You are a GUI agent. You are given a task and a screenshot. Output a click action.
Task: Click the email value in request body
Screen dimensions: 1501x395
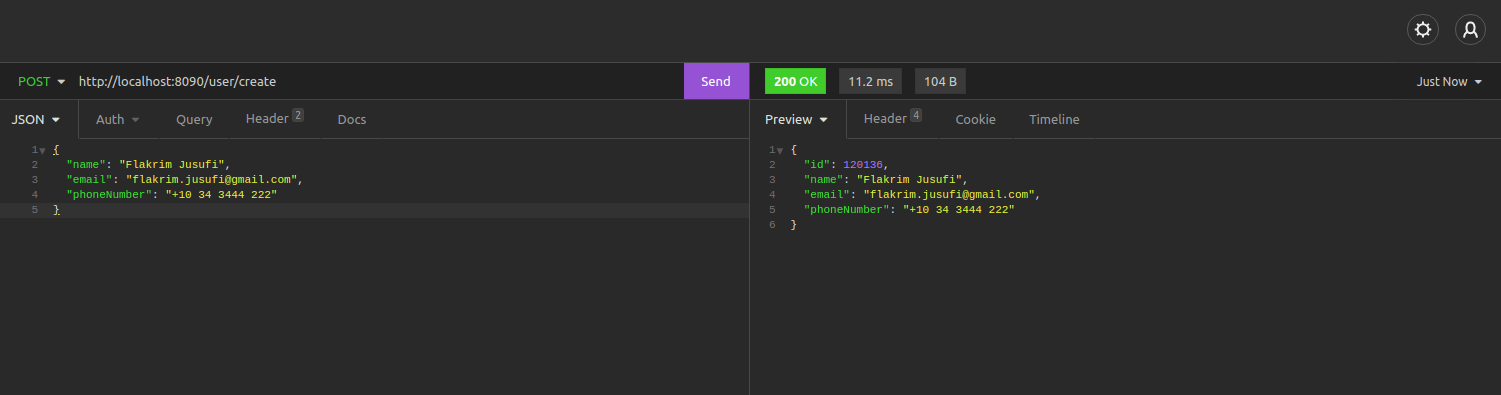[213, 179]
